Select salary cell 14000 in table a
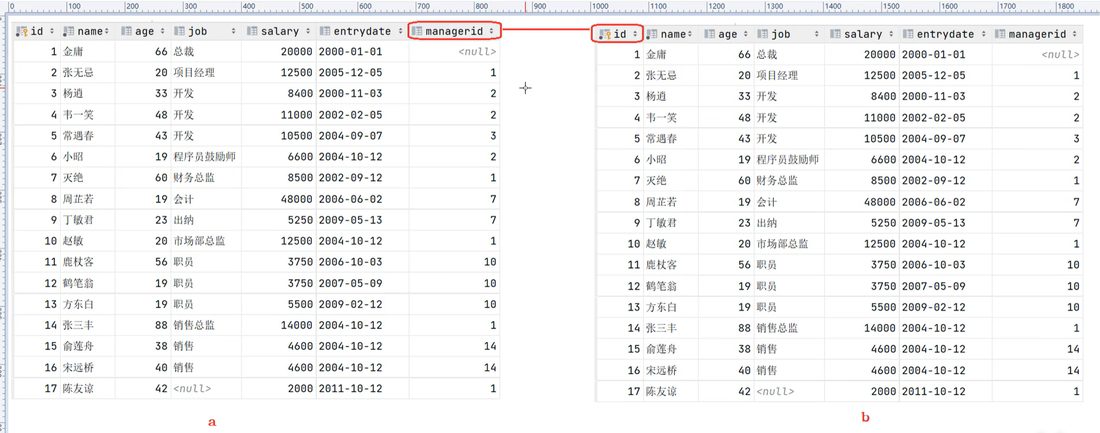1100x433 pixels. click(x=279, y=326)
